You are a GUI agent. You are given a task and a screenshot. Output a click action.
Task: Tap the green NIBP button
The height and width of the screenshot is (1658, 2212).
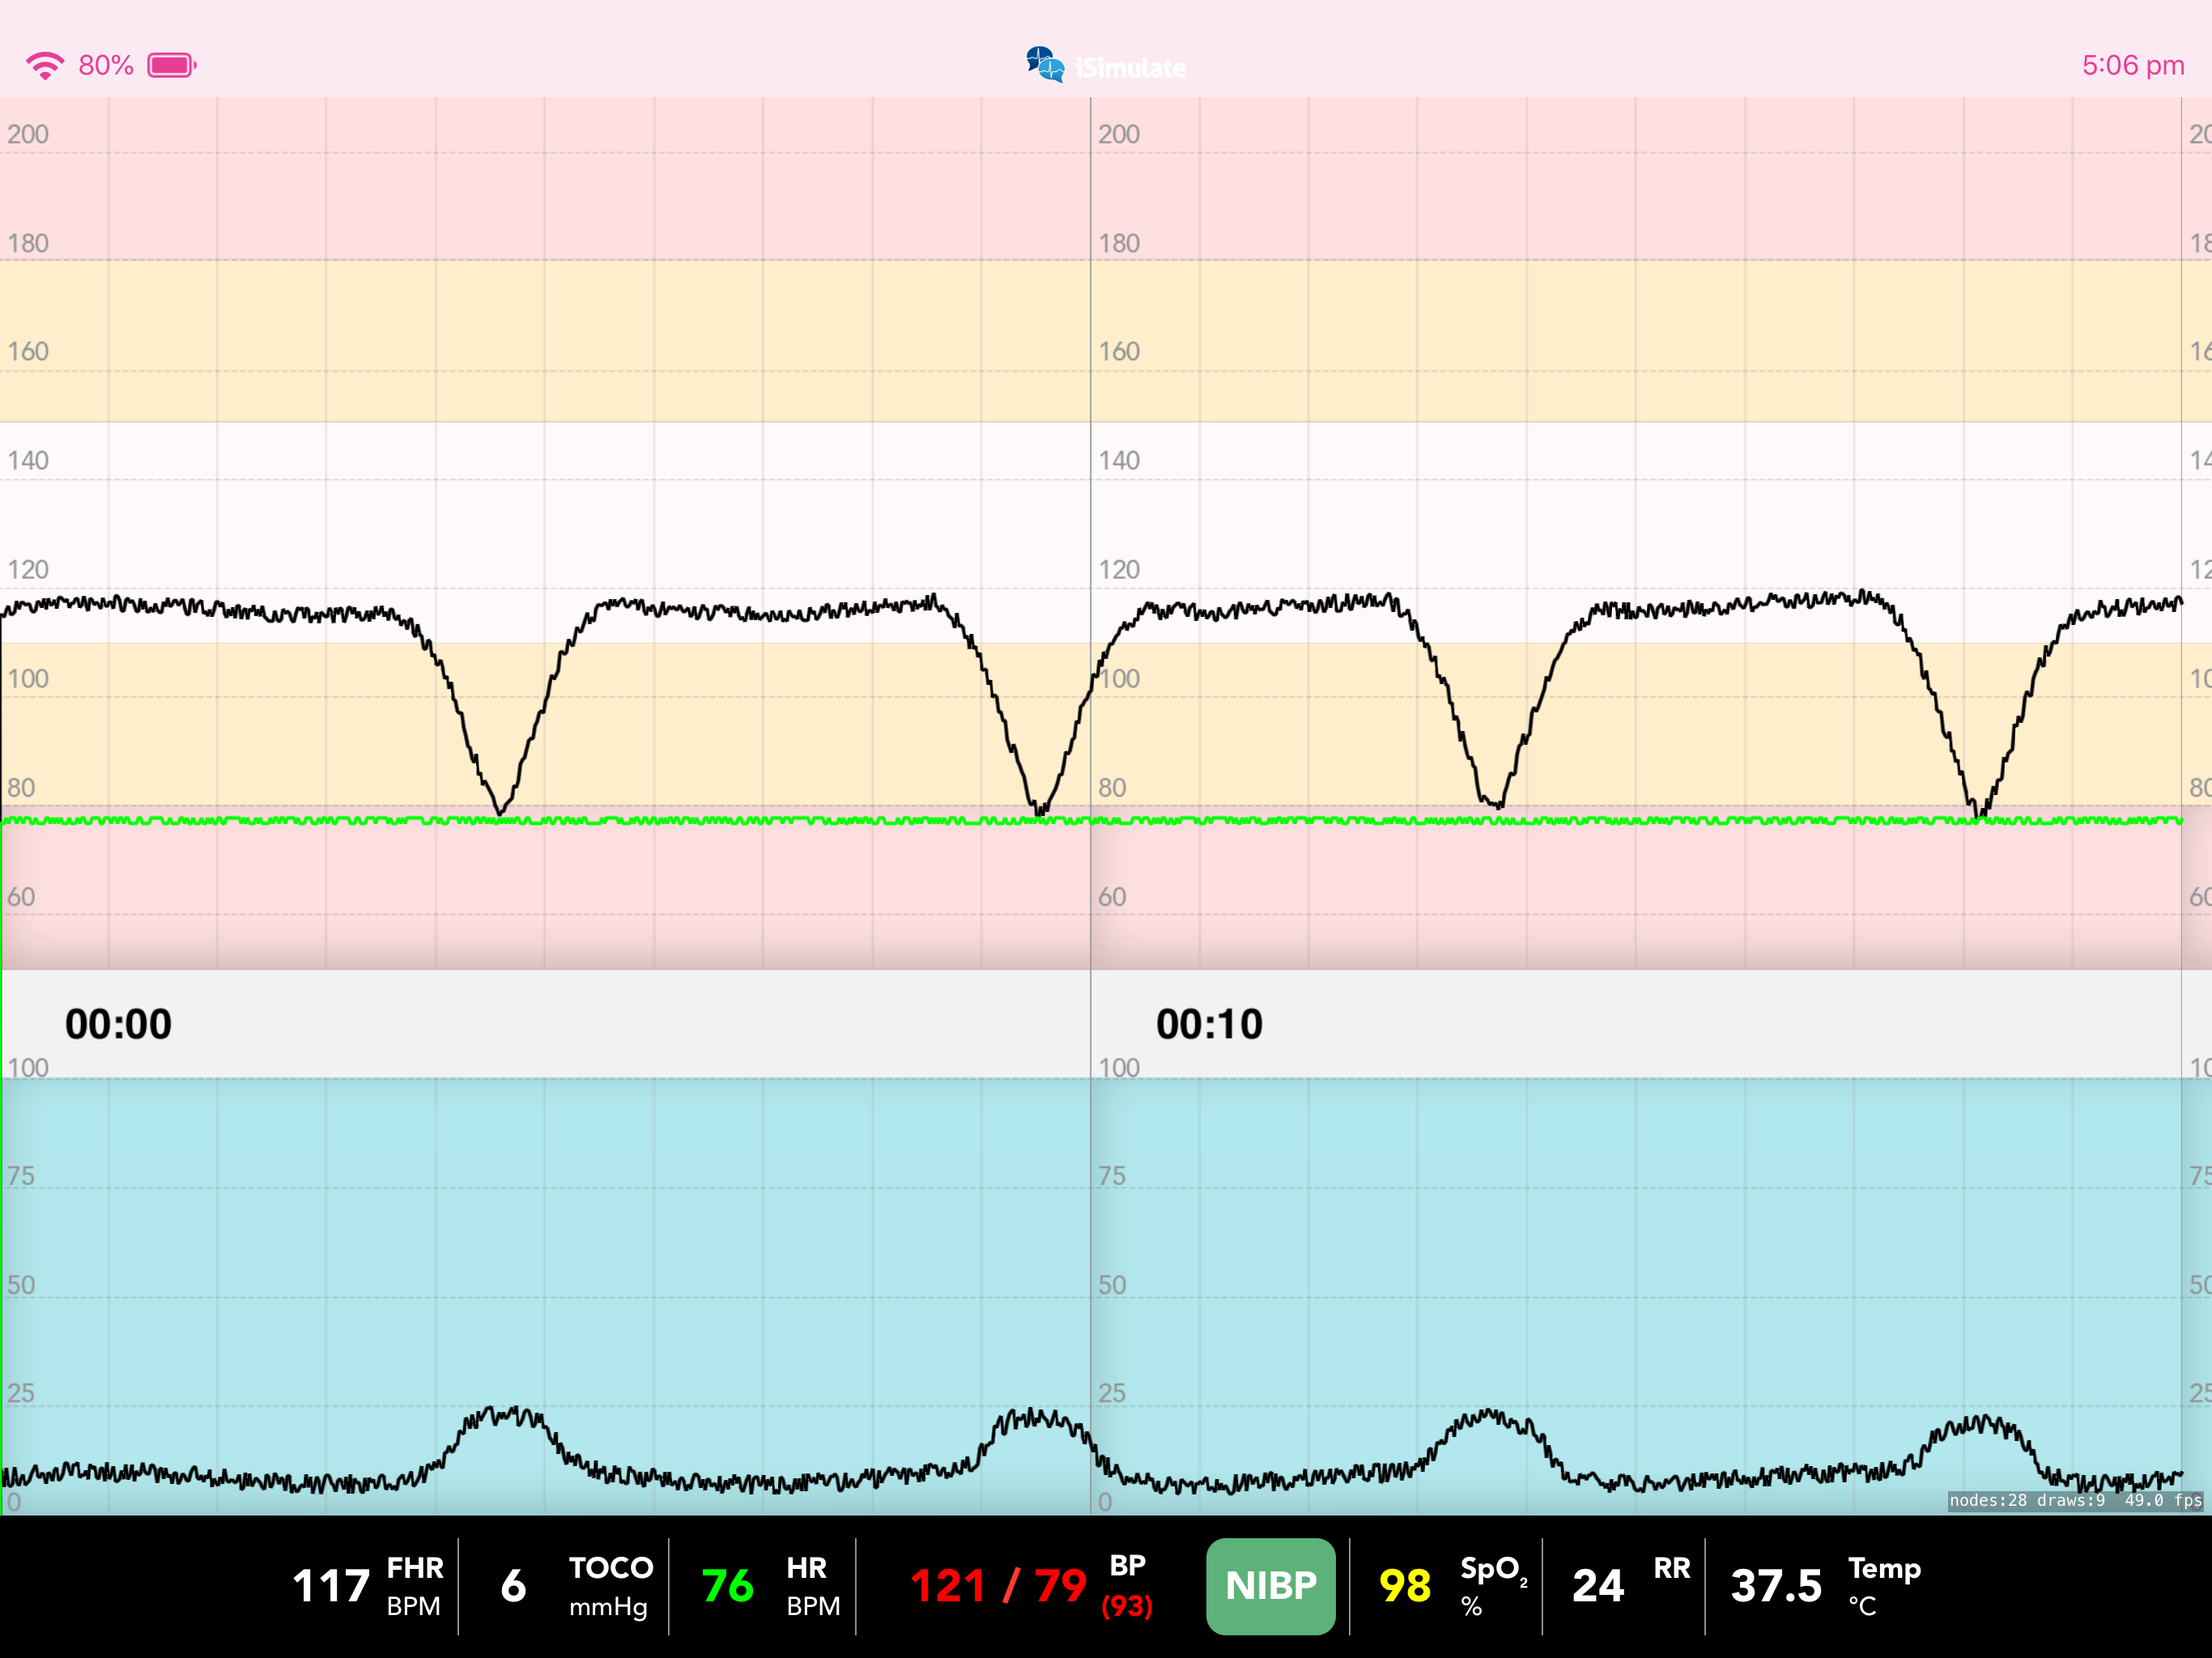(1270, 1586)
